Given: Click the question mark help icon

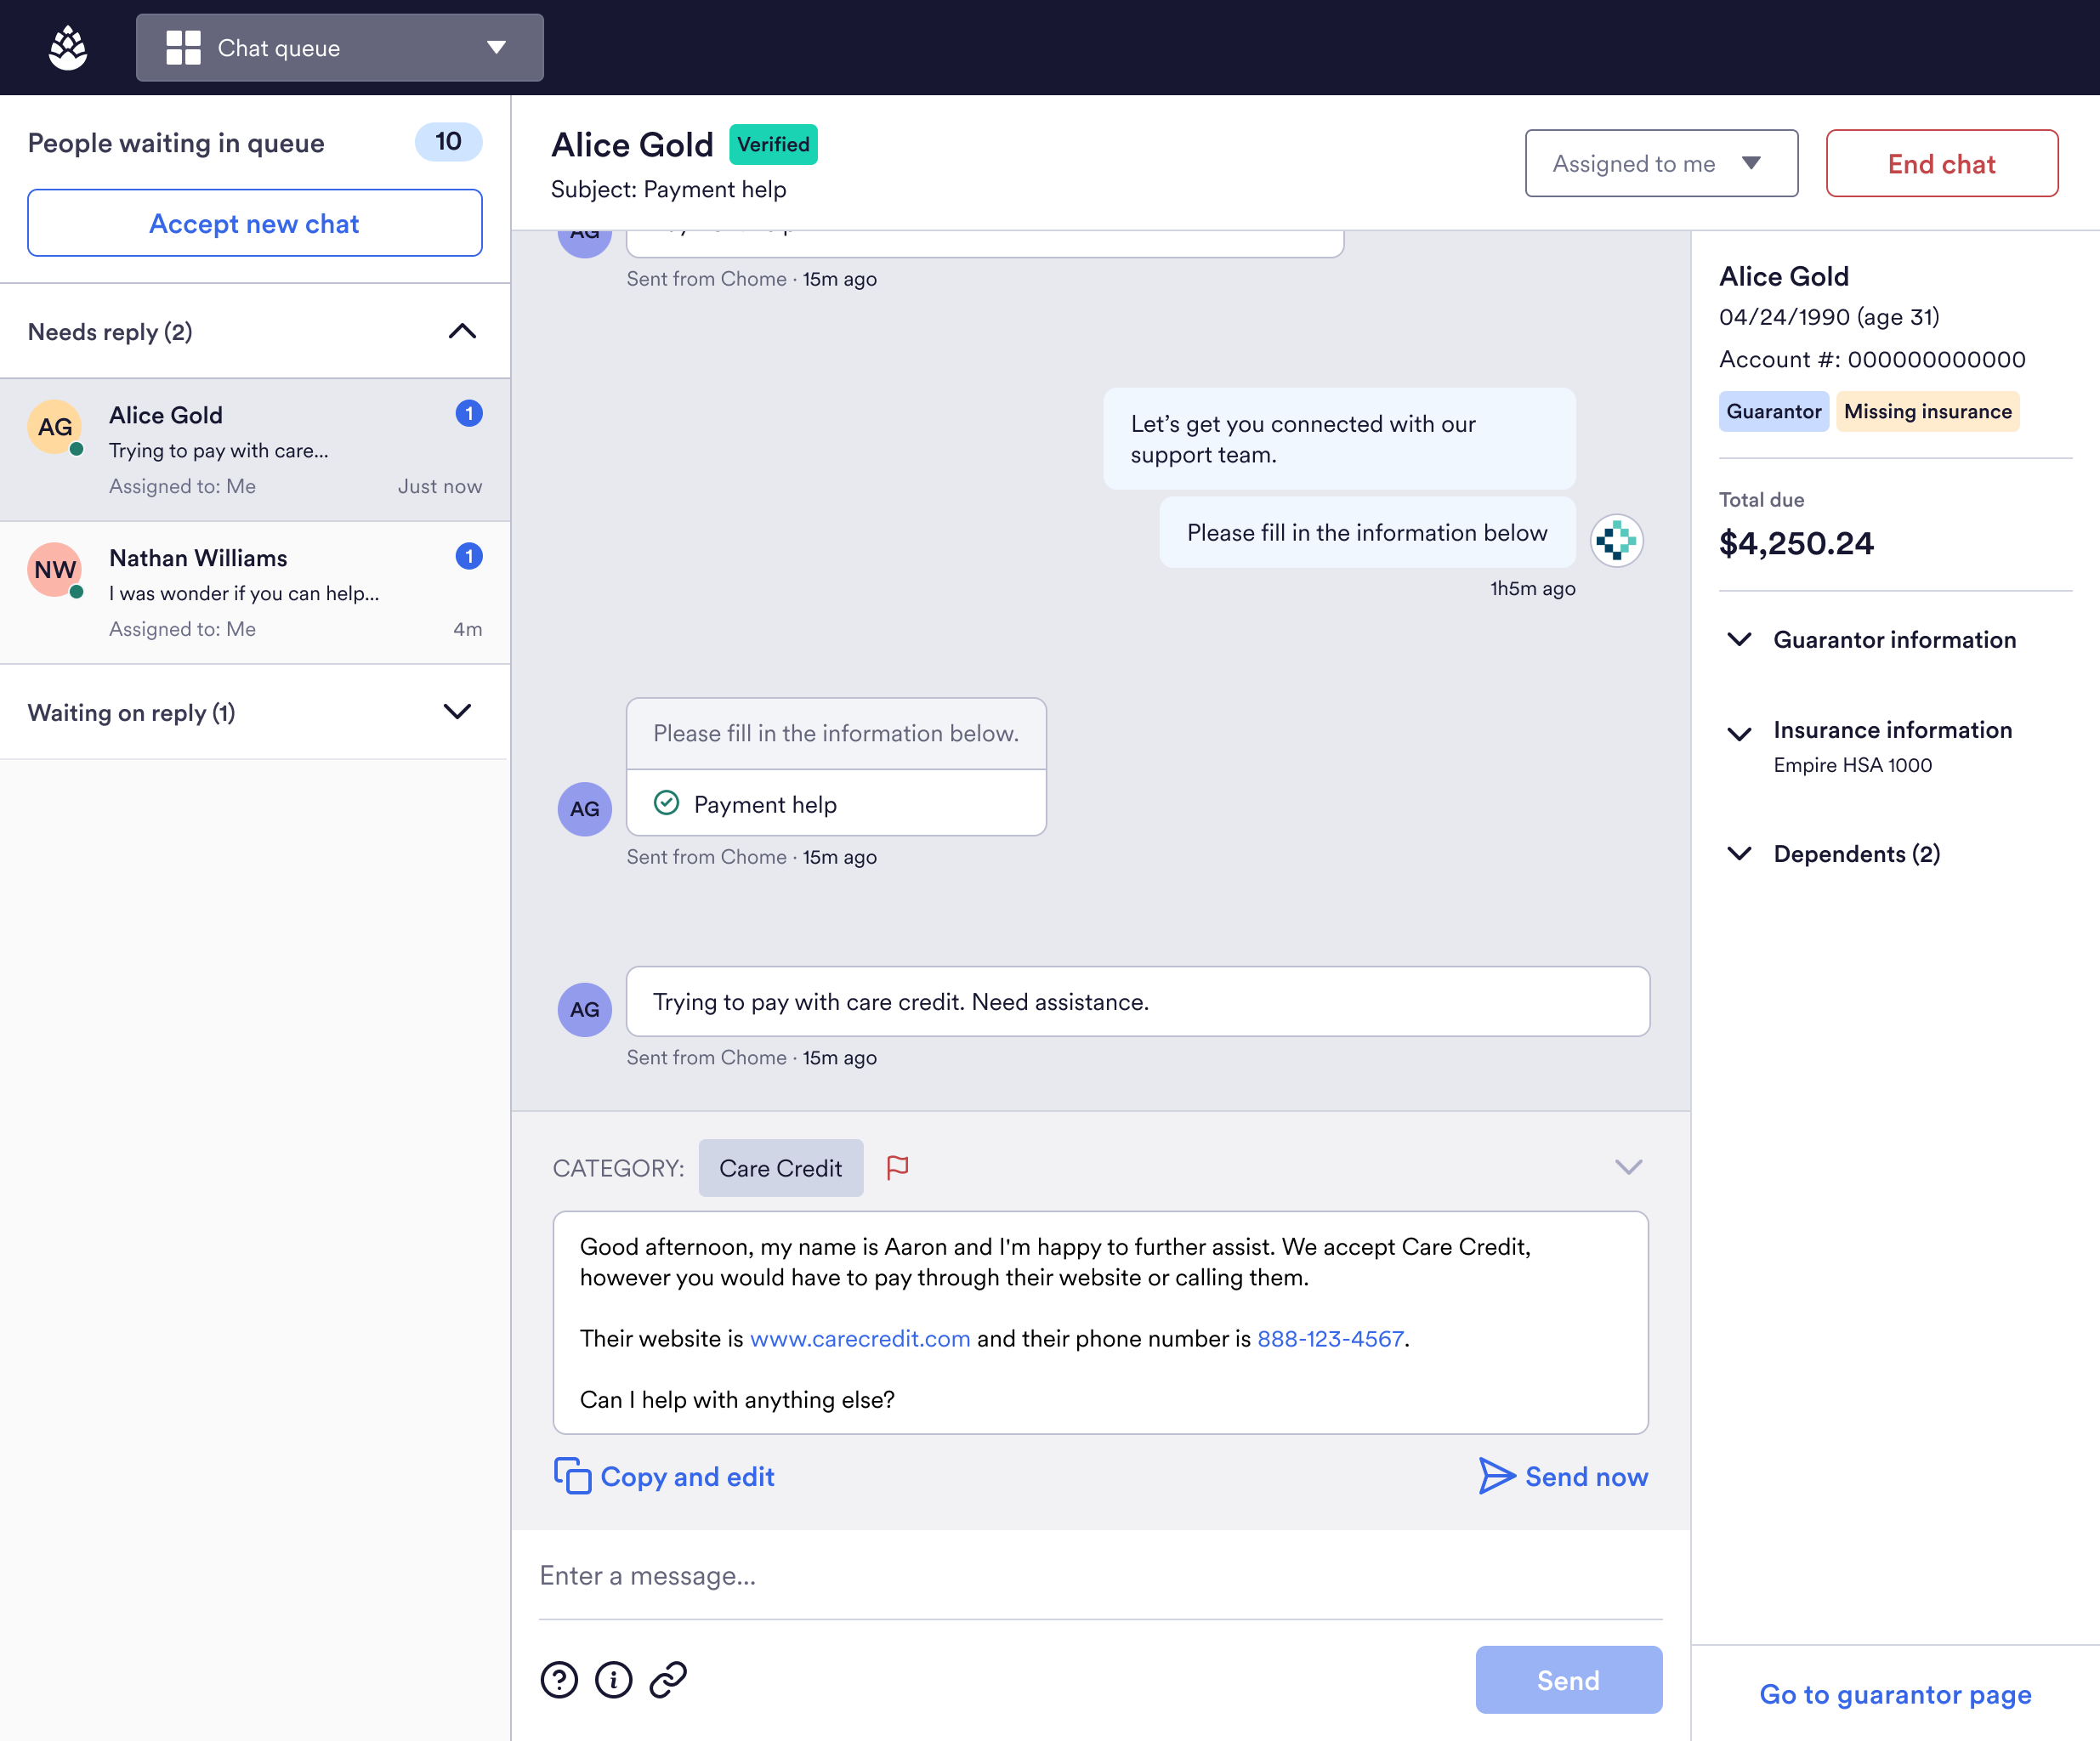Looking at the screenshot, I should click(559, 1679).
